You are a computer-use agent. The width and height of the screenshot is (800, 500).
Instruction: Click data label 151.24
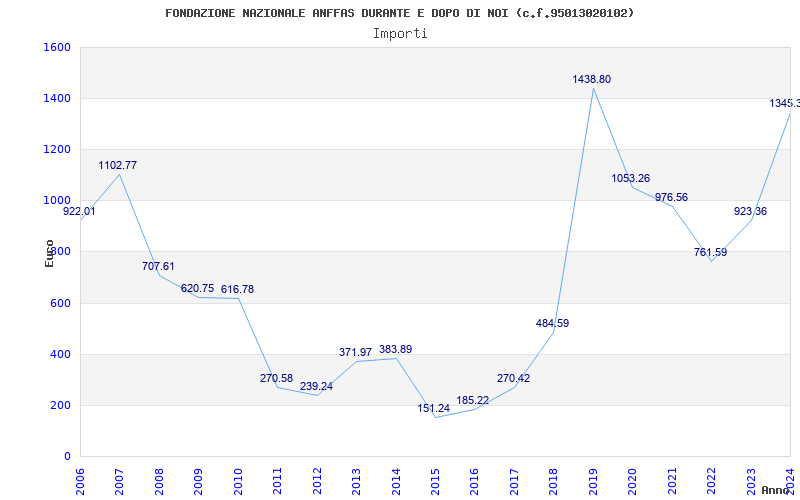434,409
